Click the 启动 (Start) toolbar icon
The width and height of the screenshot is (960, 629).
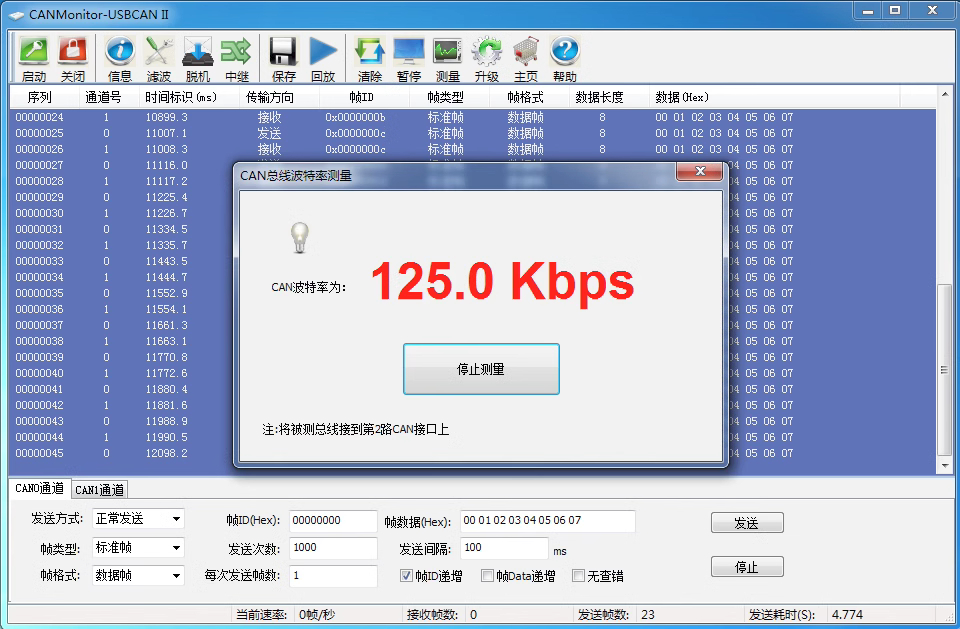(x=34, y=56)
